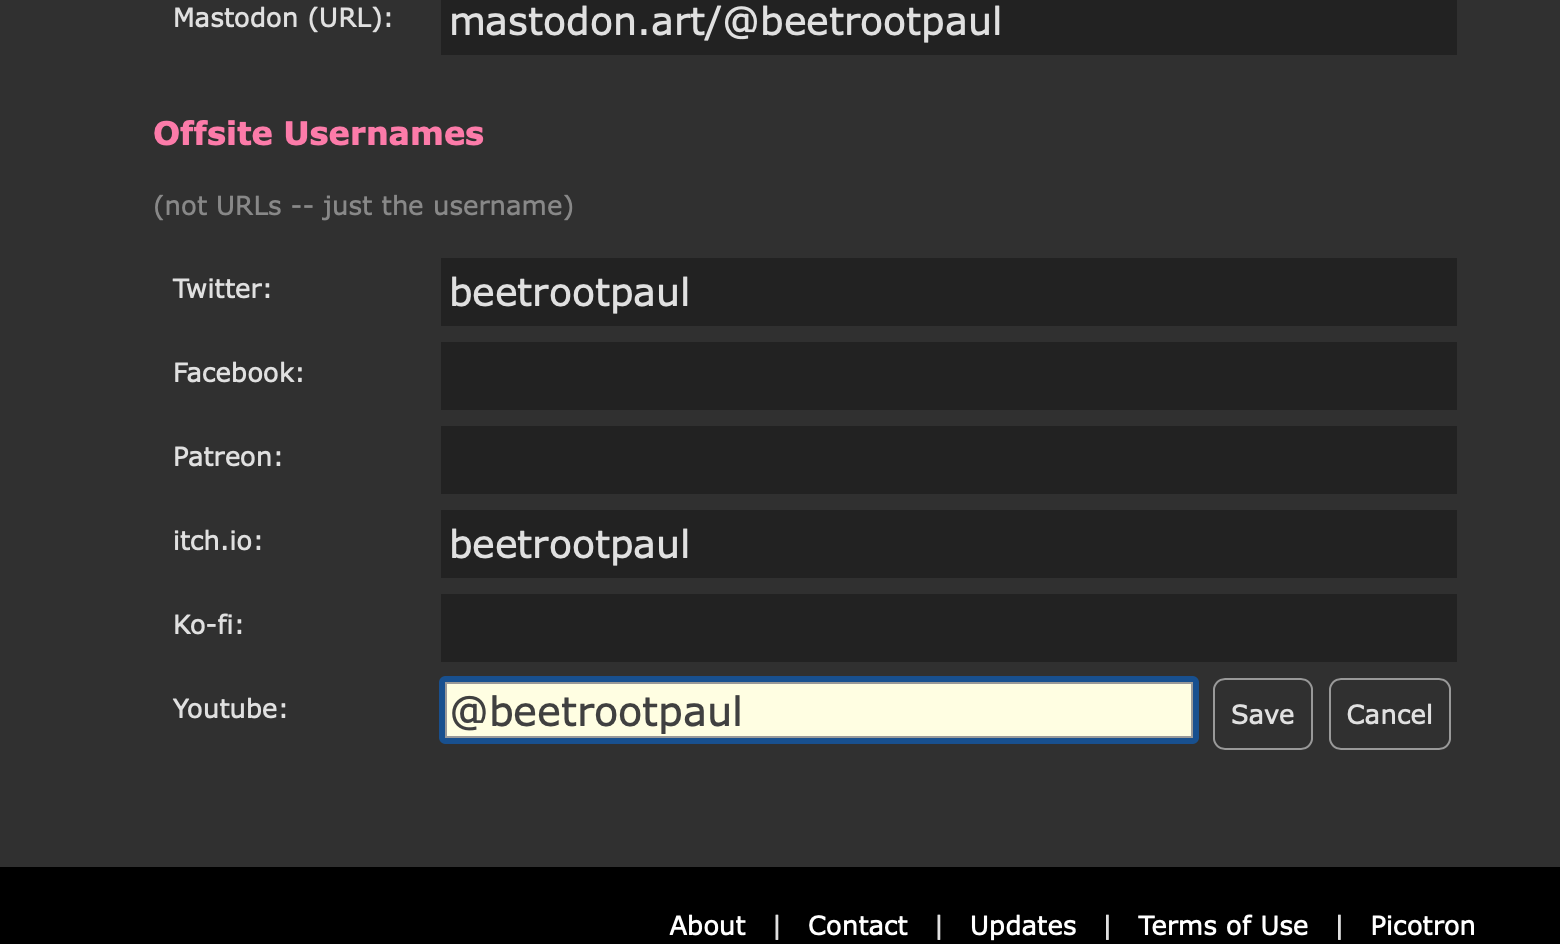
Task: Open the Picotron footer link
Action: pyautogui.click(x=1422, y=926)
